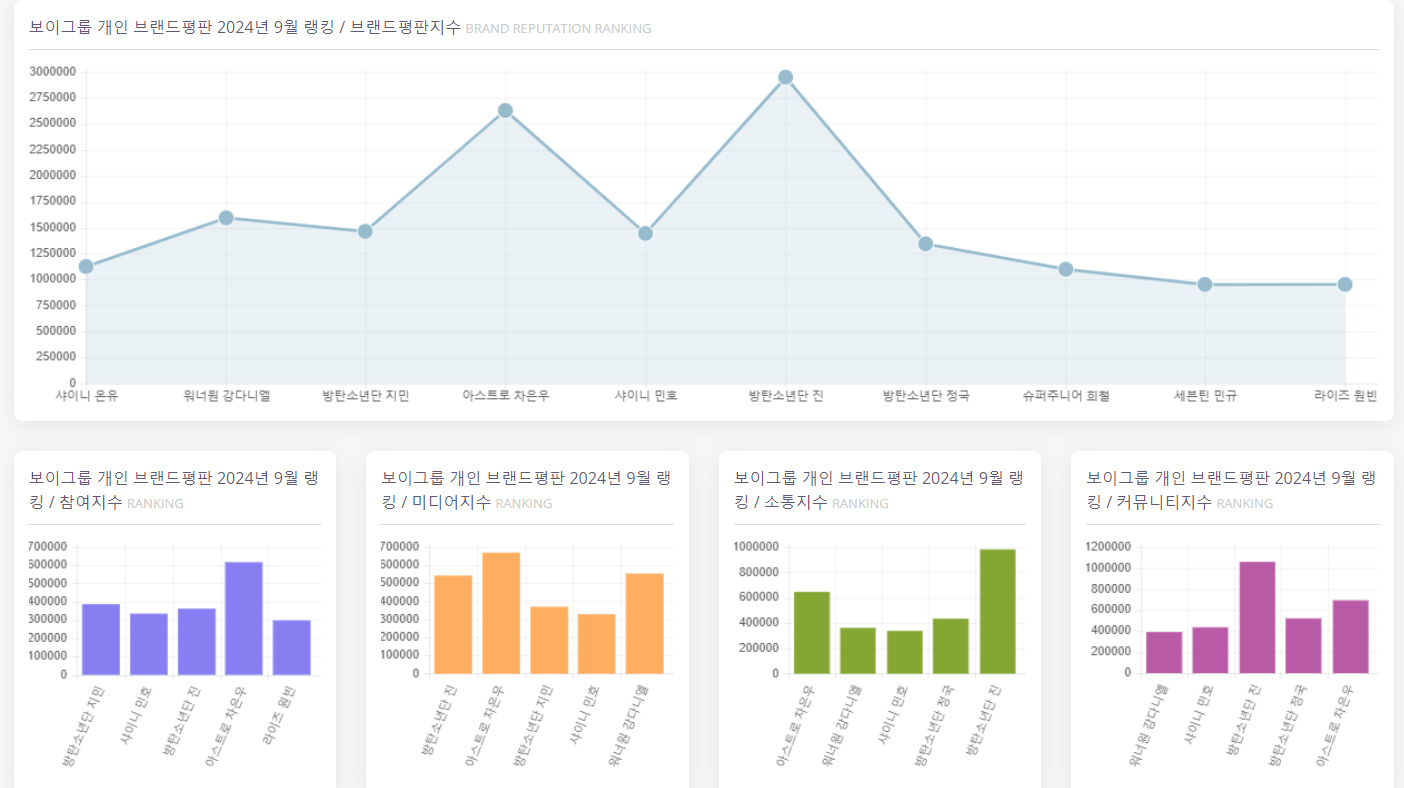Screen dimensions: 1404x788
Task: Select purple 방탄소년단 지민 bar in 참여지수
Action: [x=101, y=639]
